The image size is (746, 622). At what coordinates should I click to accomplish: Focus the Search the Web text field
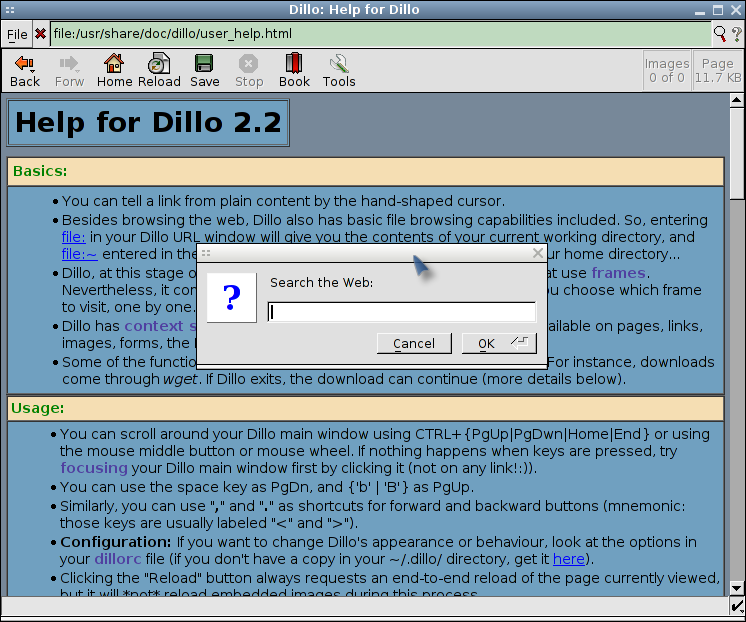tap(402, 312)
